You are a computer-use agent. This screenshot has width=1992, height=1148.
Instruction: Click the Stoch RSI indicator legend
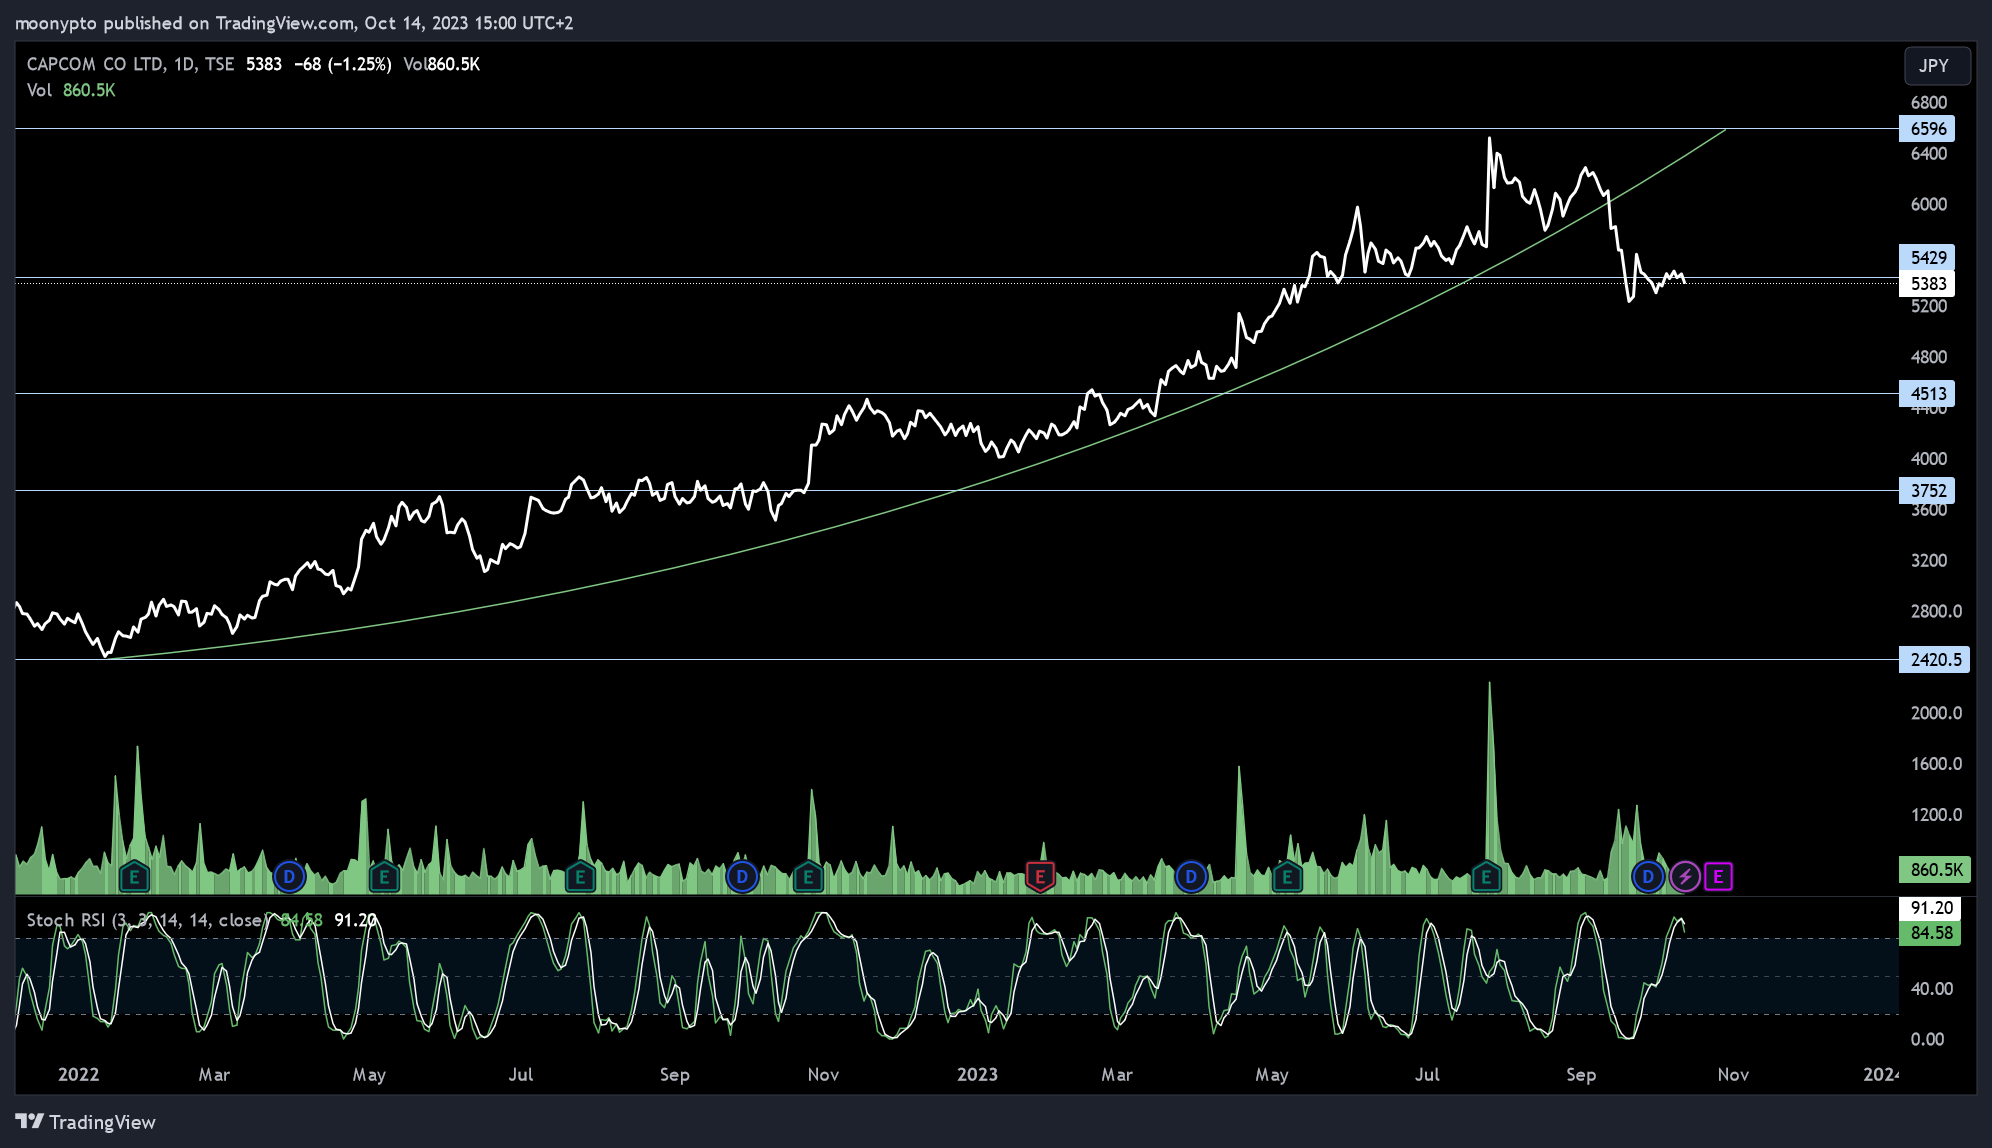(145, 920)
